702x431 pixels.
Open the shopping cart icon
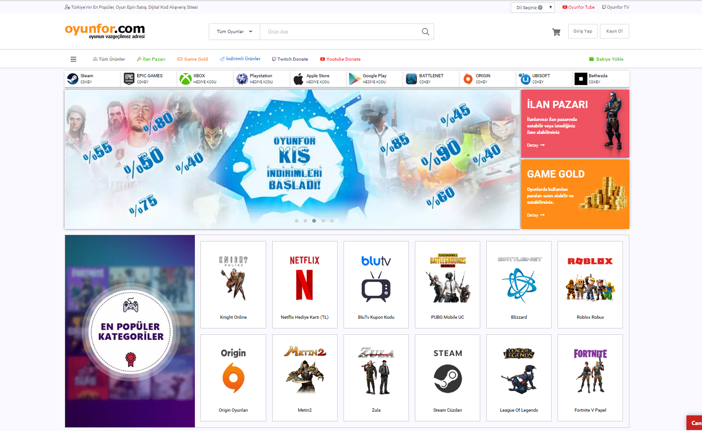click(556, 32)
